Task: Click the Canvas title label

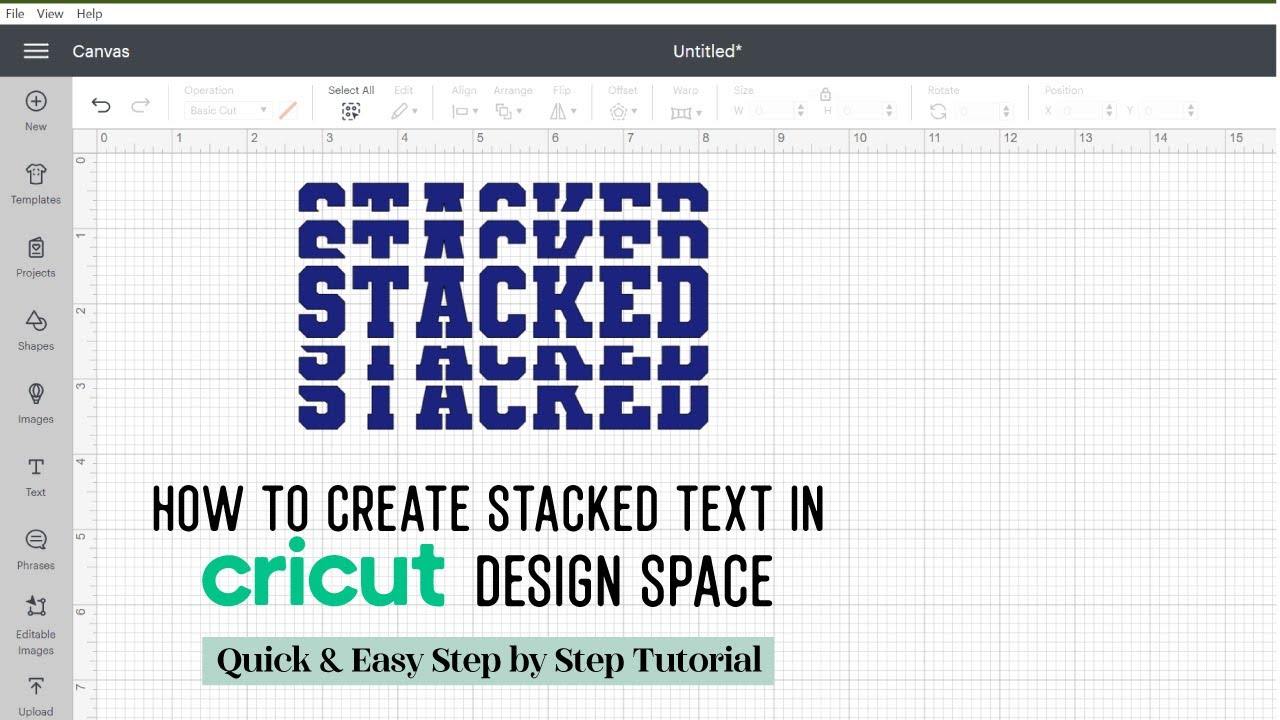Action: (x=101, y=51)
